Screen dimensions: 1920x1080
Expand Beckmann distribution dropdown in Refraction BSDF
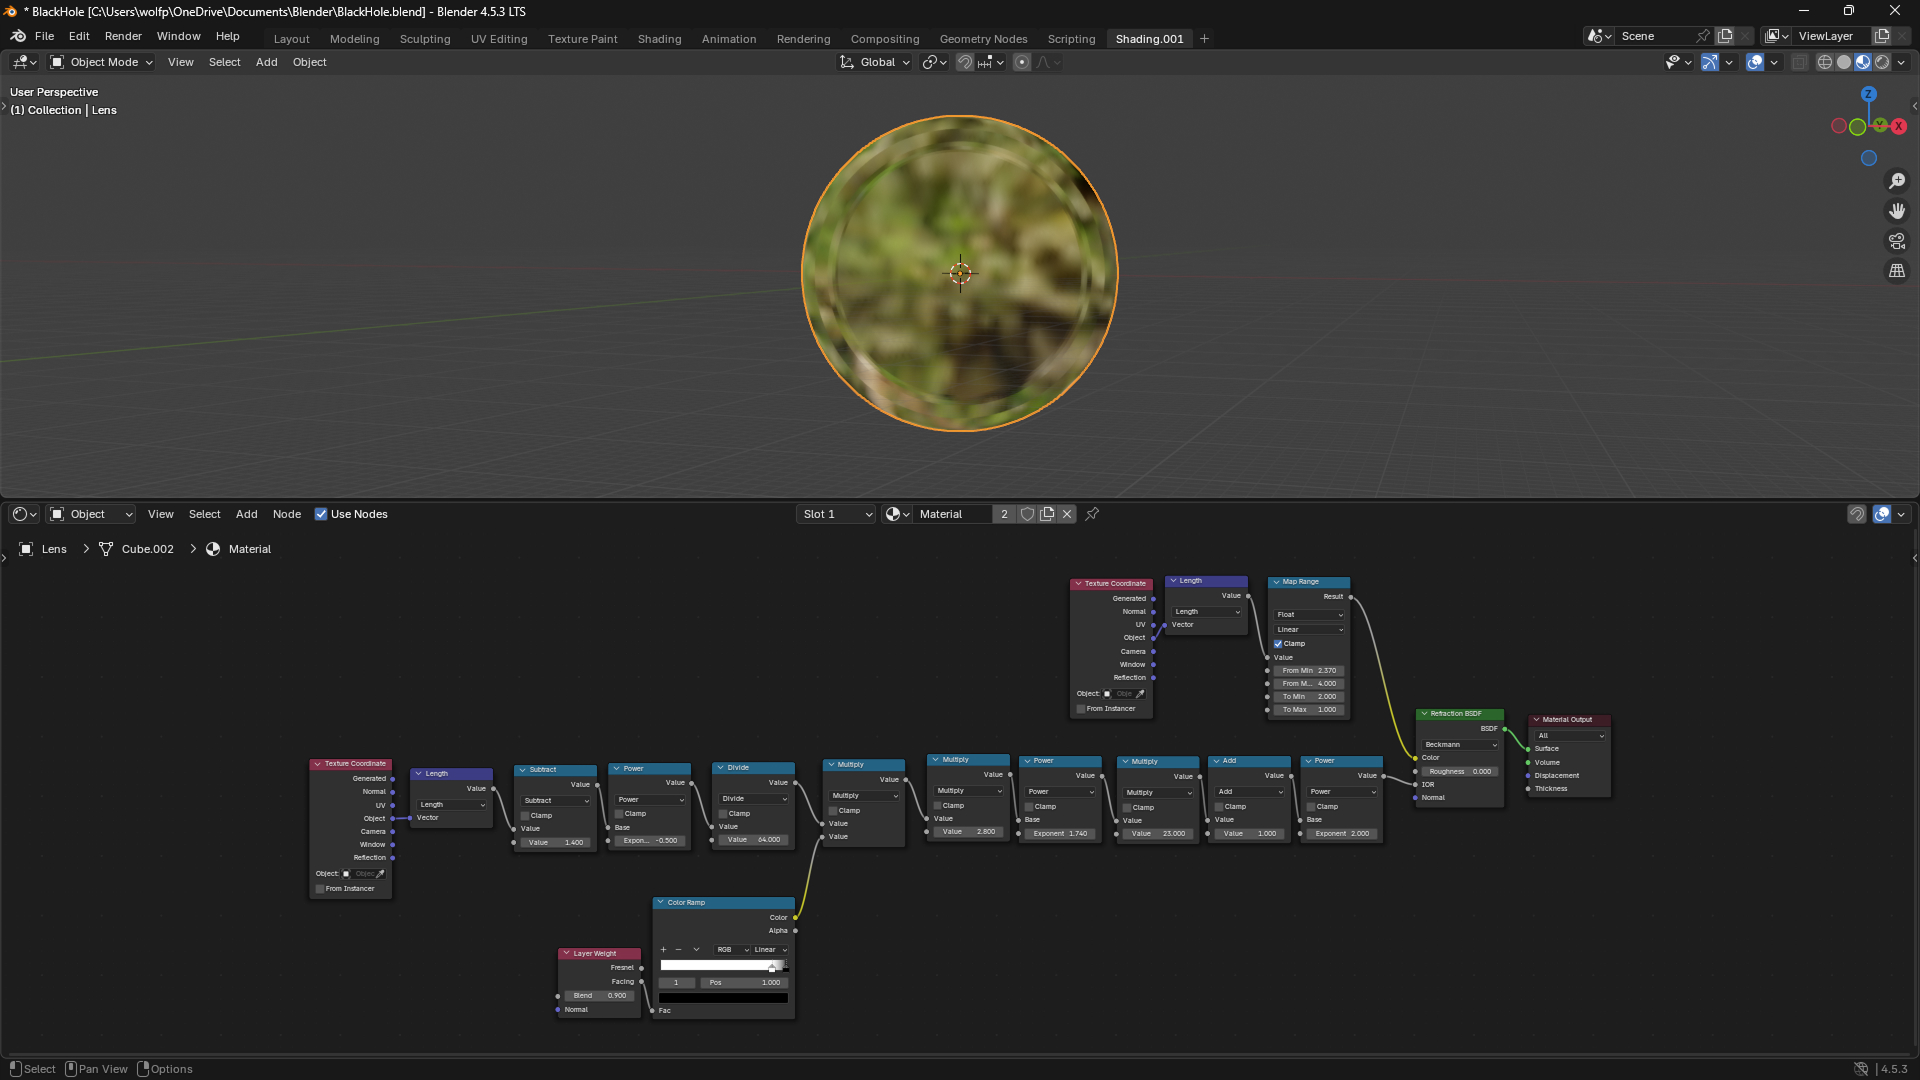pos(1460,745)
